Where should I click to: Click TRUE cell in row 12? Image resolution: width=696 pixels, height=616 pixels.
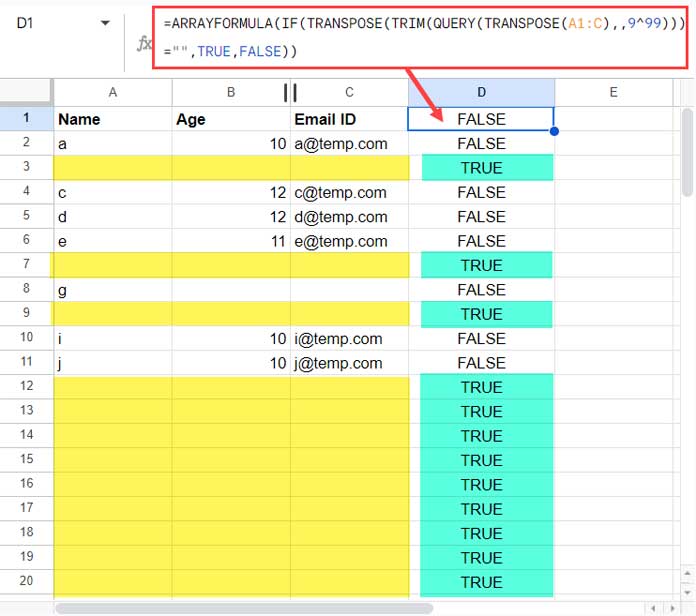(x=481, y=387)
